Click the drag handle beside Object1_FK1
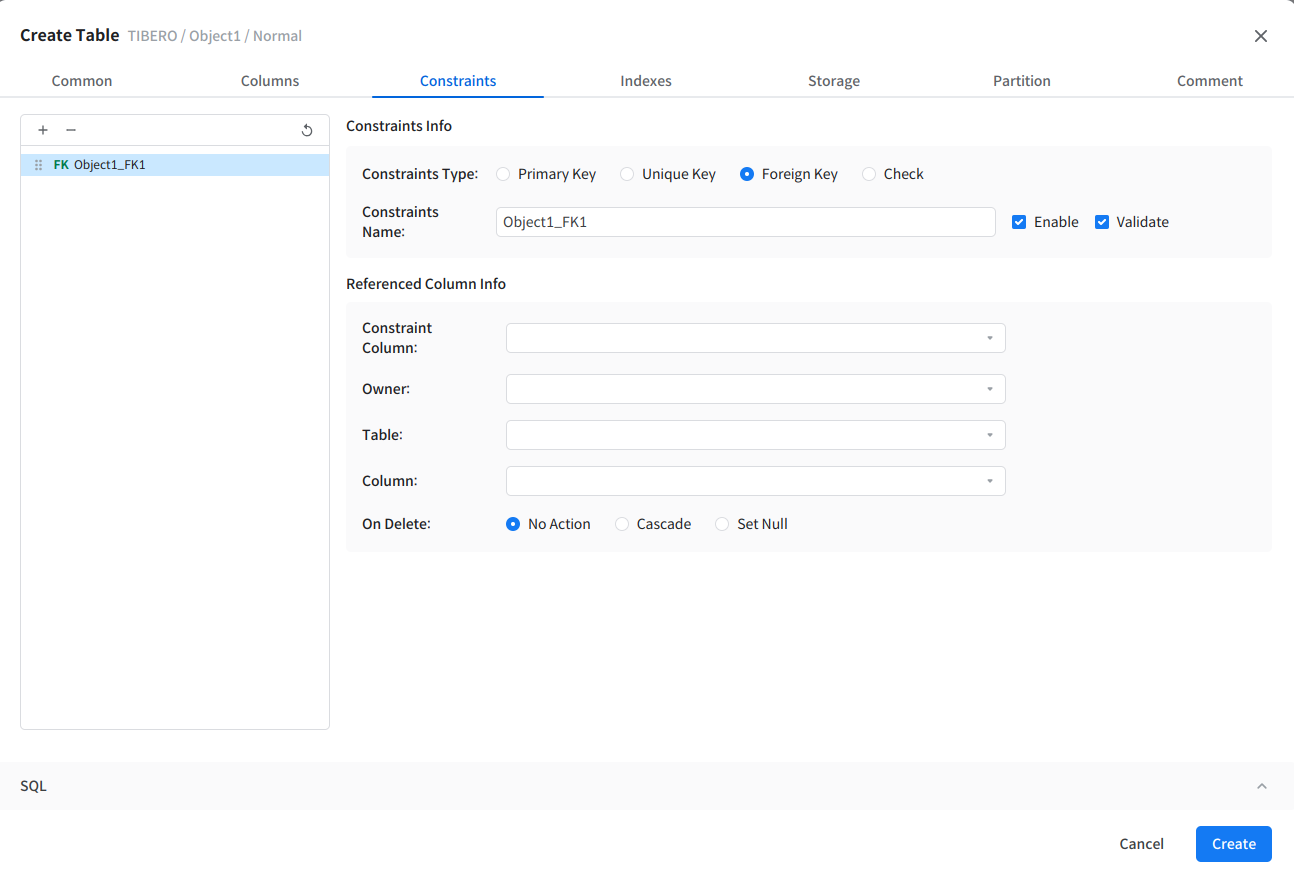The height and width of the screenshot is (882, 1294). [x=39, y=165]
